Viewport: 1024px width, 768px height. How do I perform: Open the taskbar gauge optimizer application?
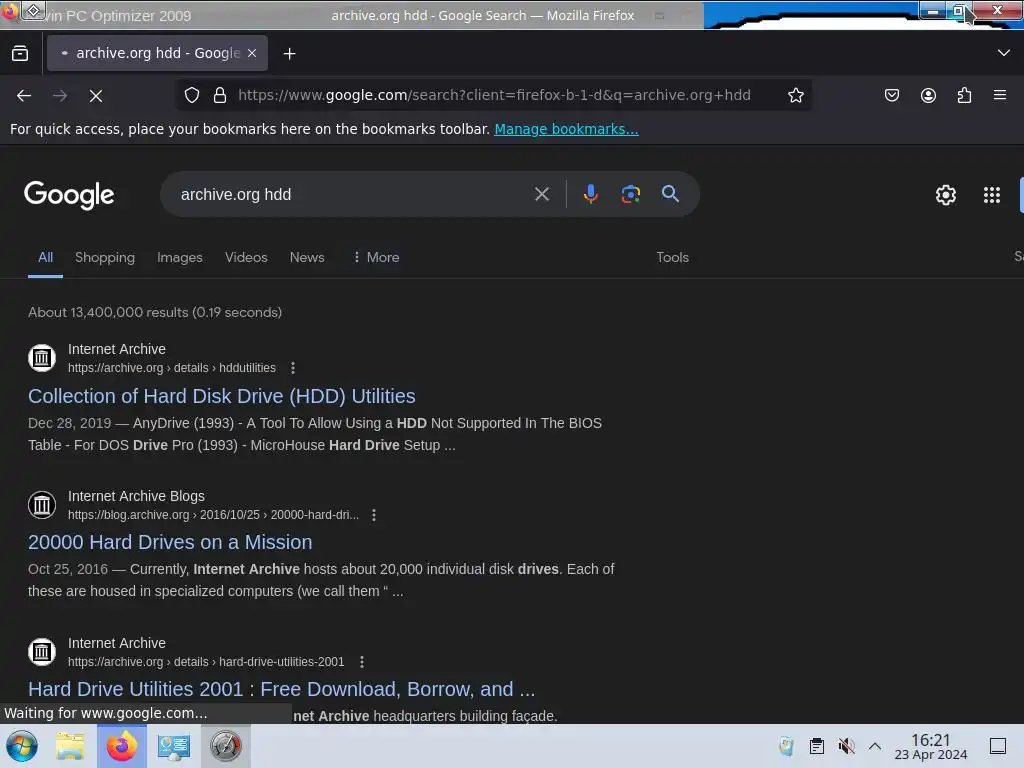[x=225, y=746]
